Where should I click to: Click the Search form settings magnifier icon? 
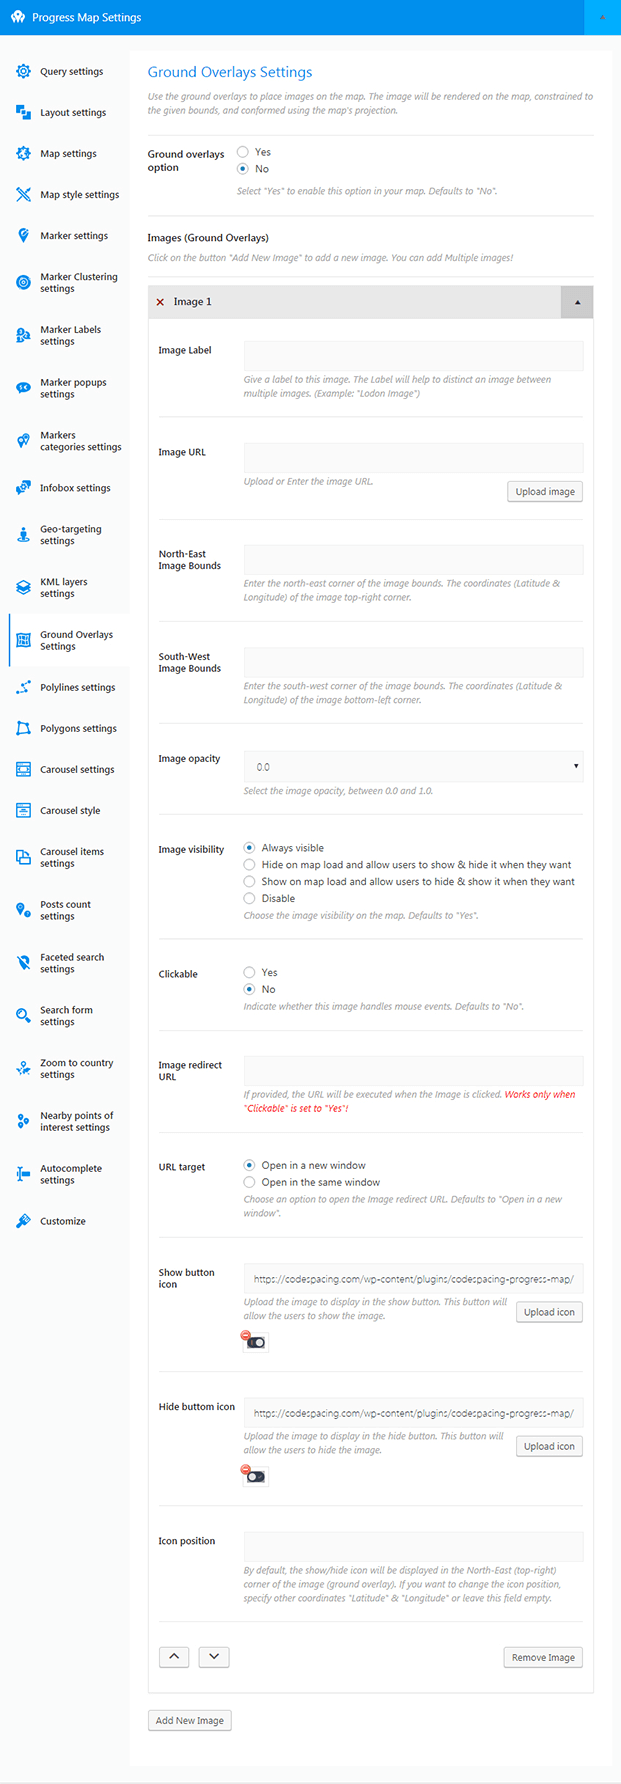point(23,1016)
